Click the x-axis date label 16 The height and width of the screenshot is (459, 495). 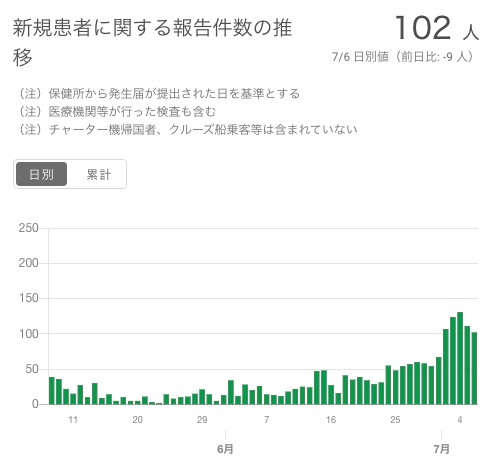coord(331,419)
